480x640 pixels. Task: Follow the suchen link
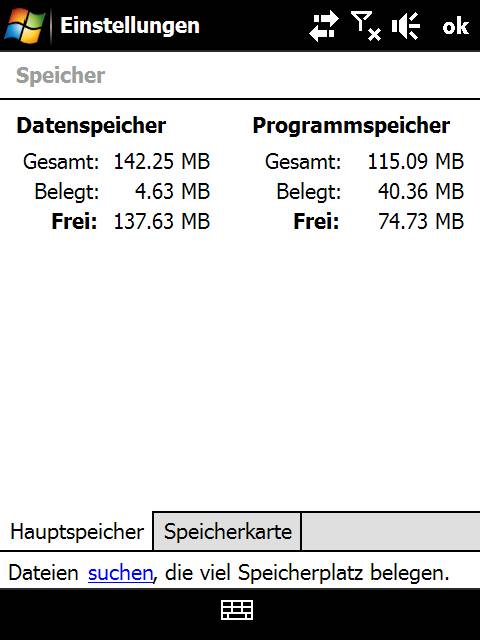click(120, 573)
